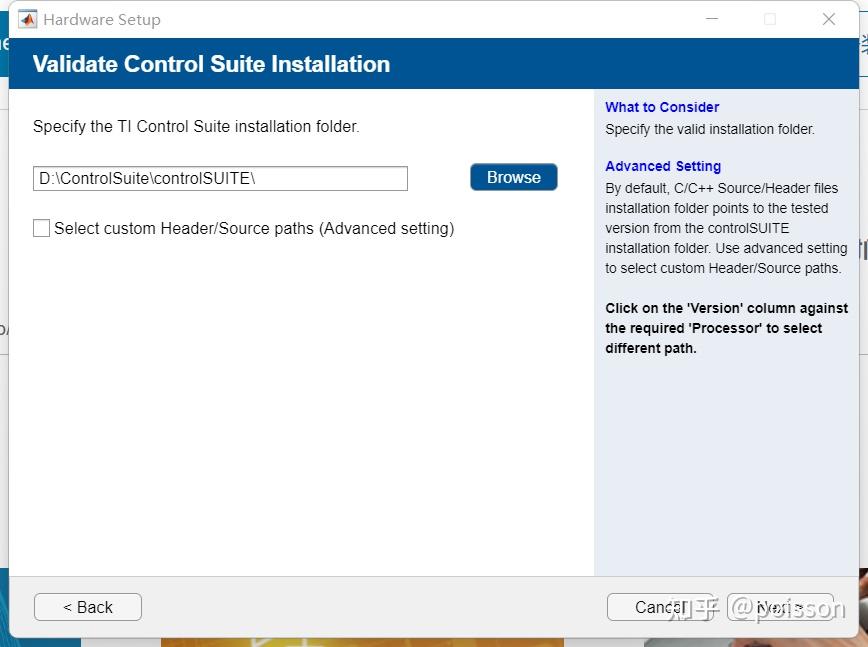Cancel the Hardware Setup wizard

tap(660, 607)
